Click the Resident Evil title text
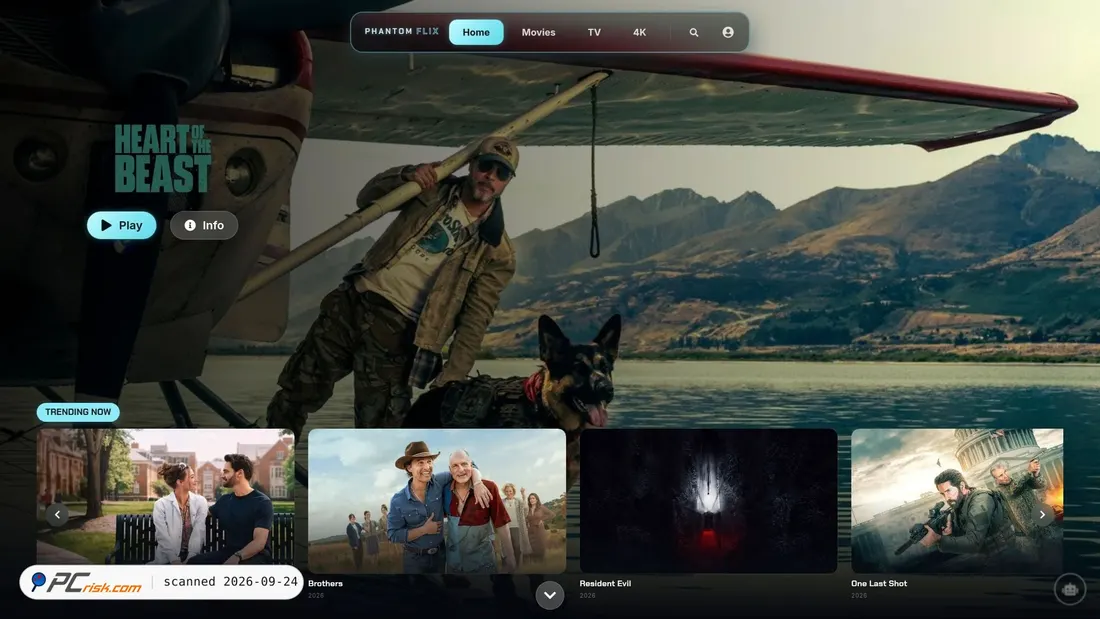The image size is (1100, 619). click(605, 583)
